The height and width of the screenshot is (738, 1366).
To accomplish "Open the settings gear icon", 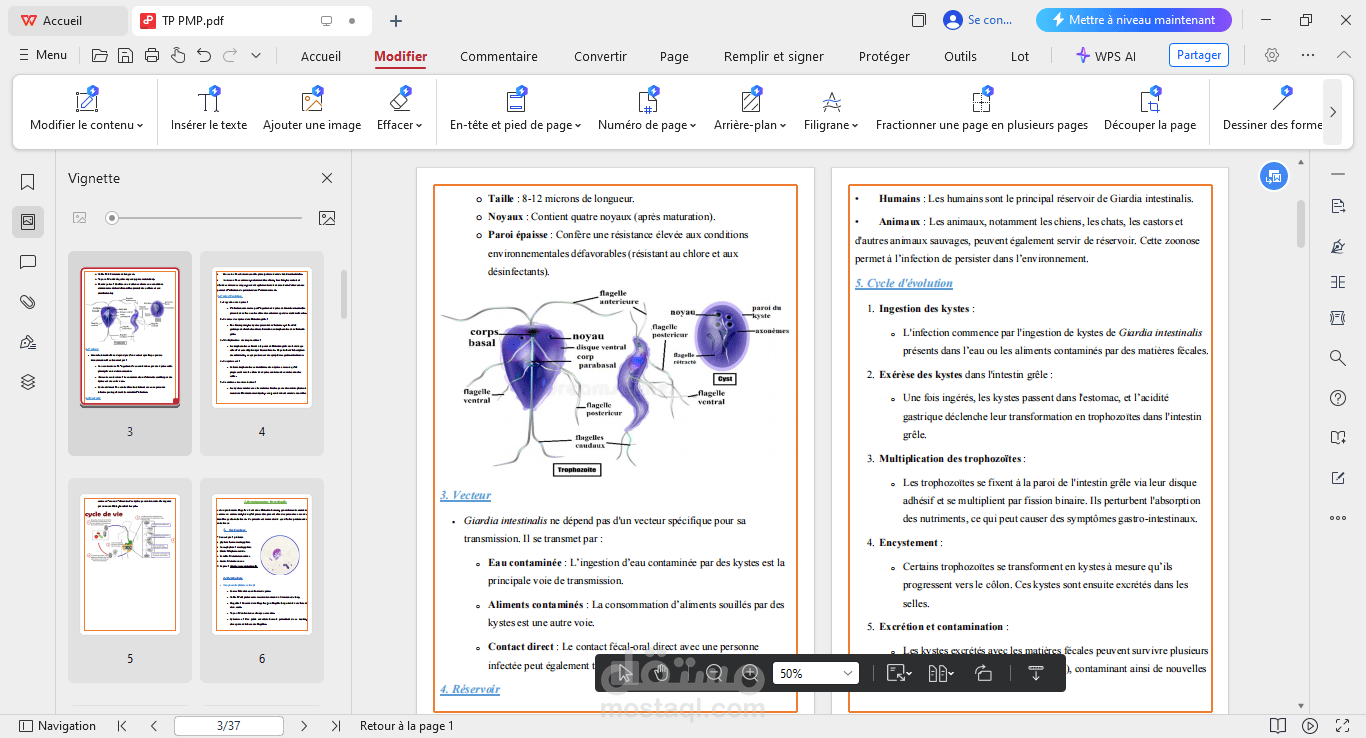I will (x=1272, y=56).
